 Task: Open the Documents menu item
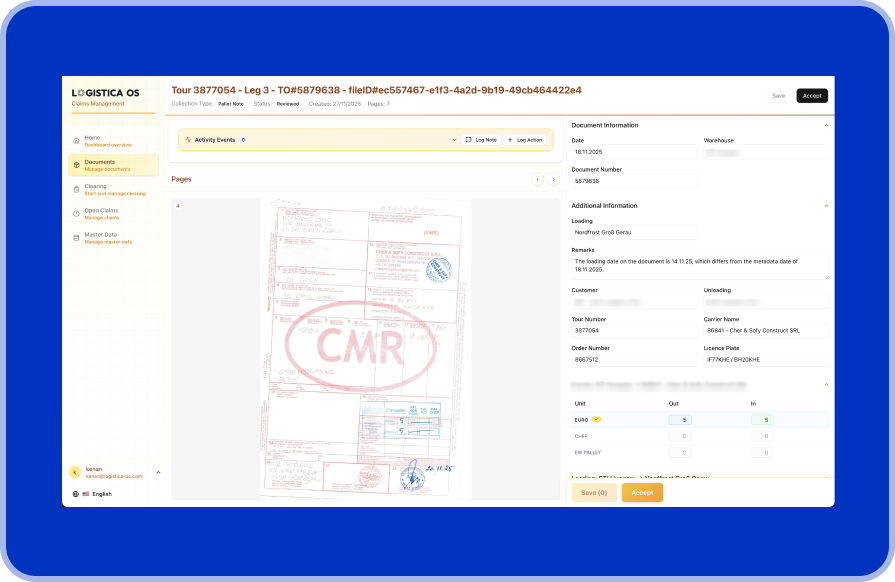pyautogui.click(x=113, y=165)
